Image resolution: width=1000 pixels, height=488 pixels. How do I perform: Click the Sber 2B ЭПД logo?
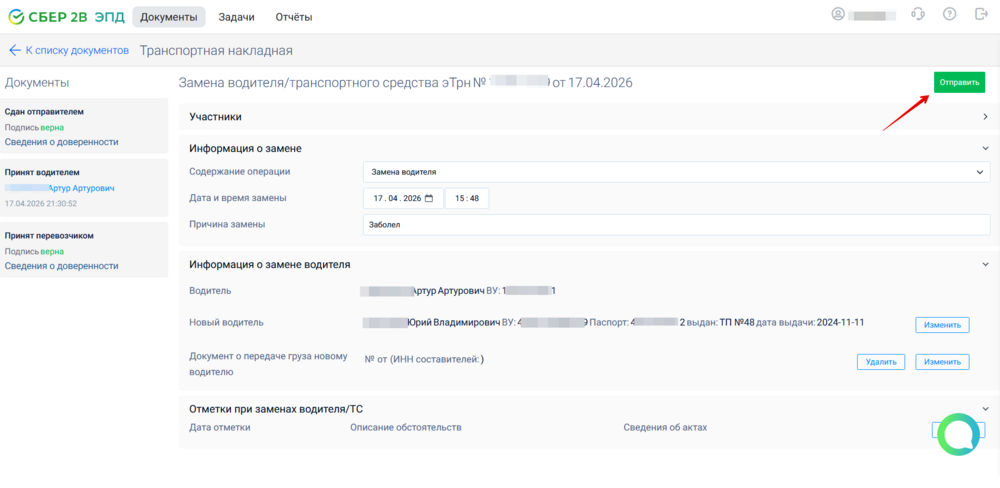click(x=66, y=17)
